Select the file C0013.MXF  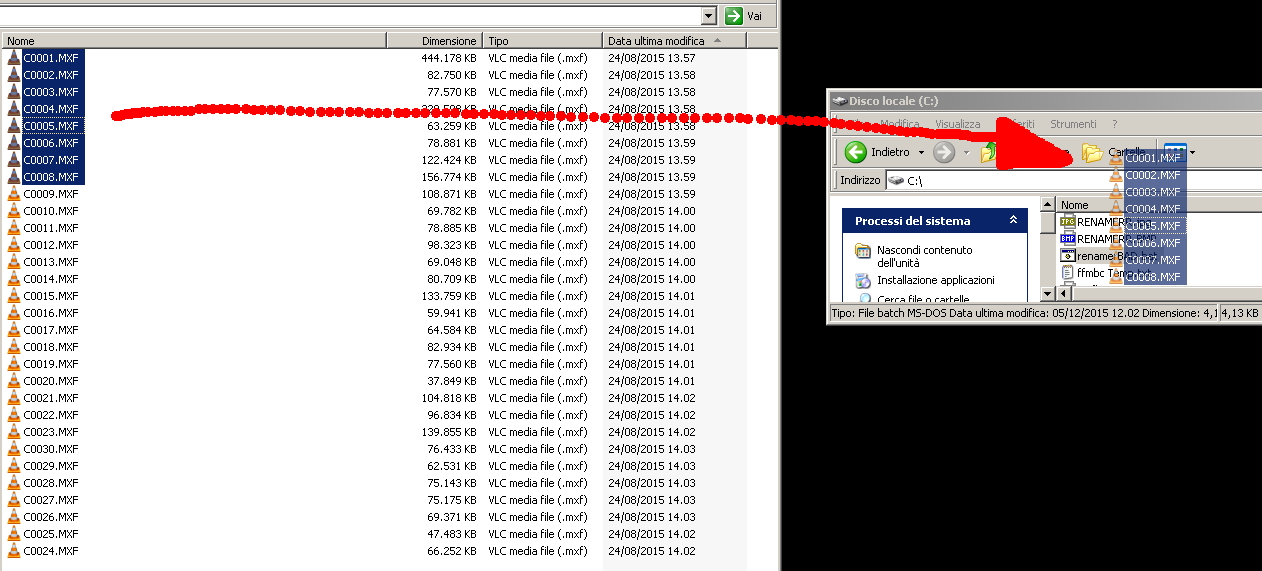(x=50, y=262)
